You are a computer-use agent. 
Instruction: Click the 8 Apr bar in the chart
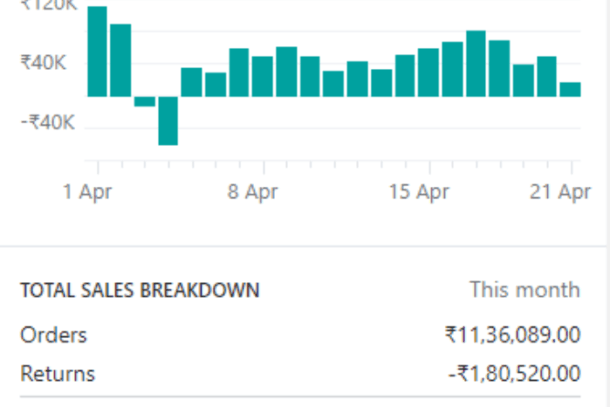263,76
